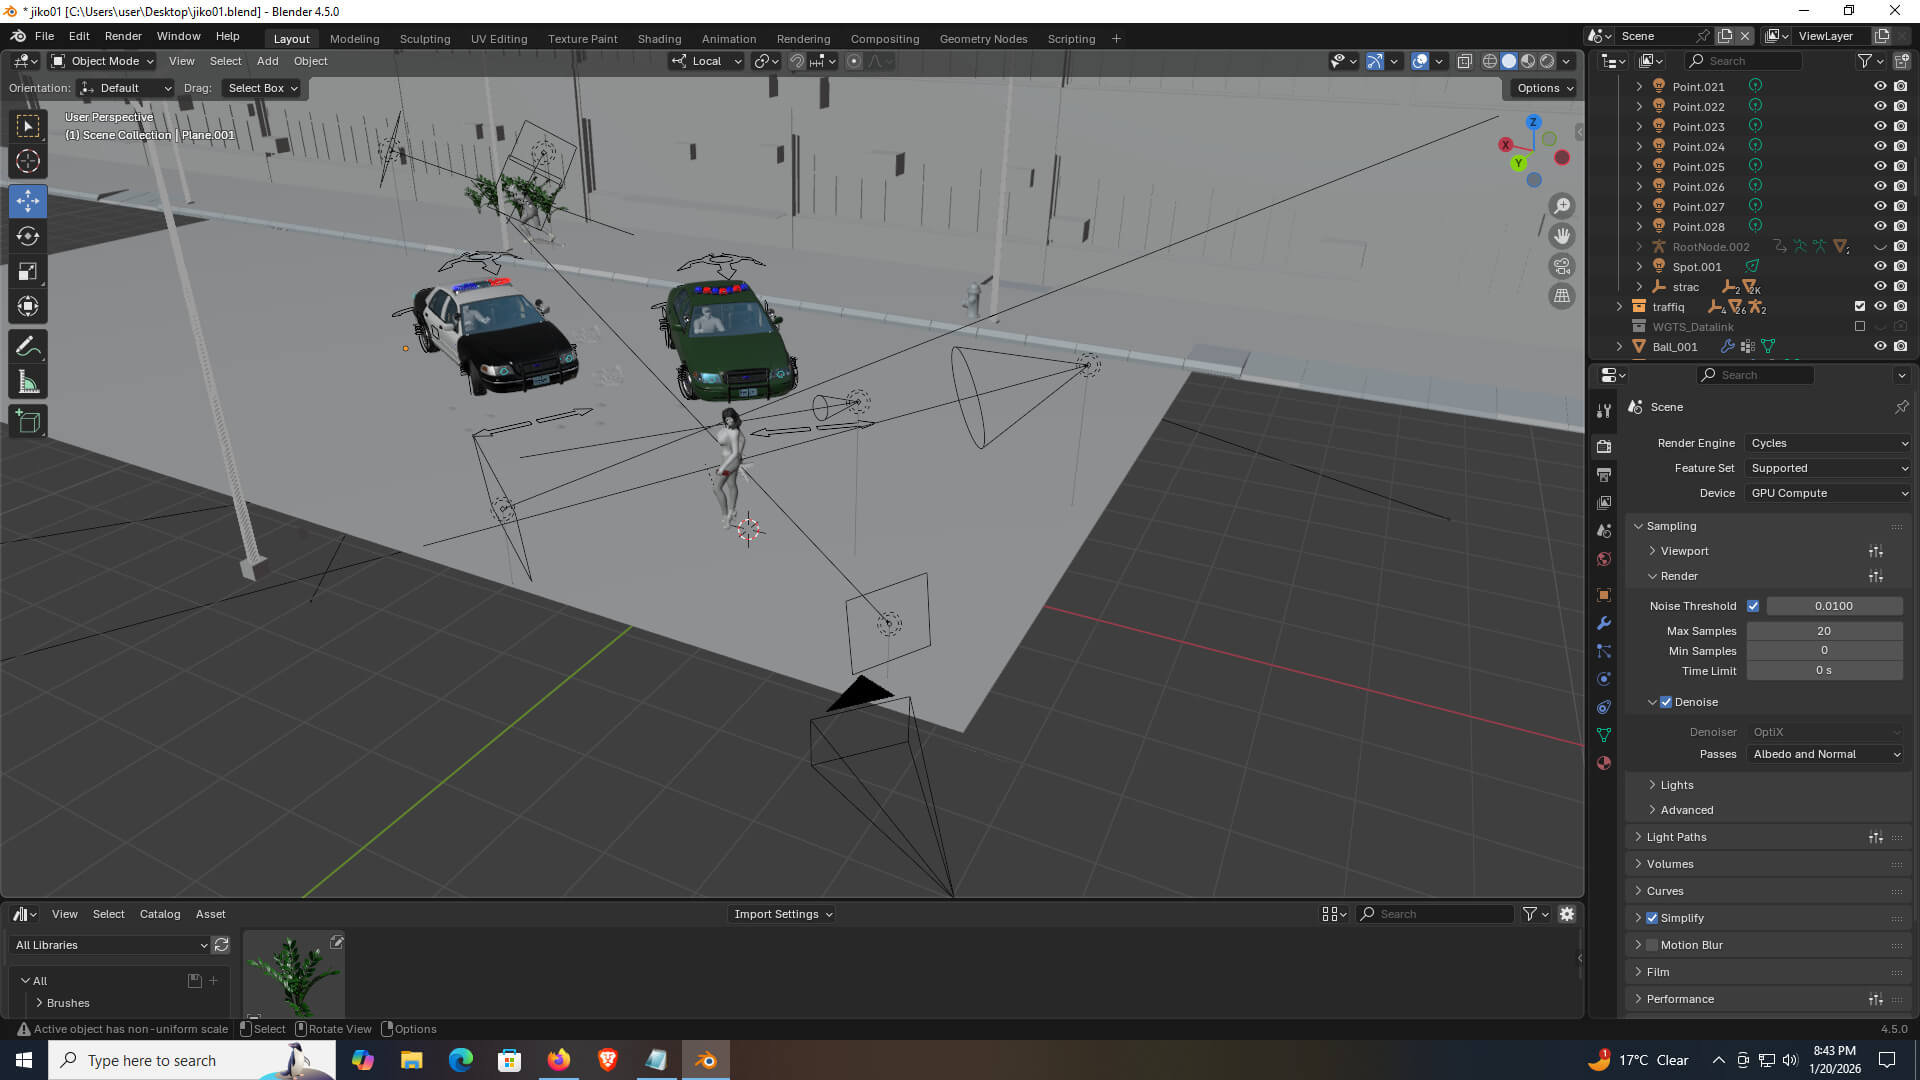Expand the Ball_001 outliner item

click(x=1619, y=347)
